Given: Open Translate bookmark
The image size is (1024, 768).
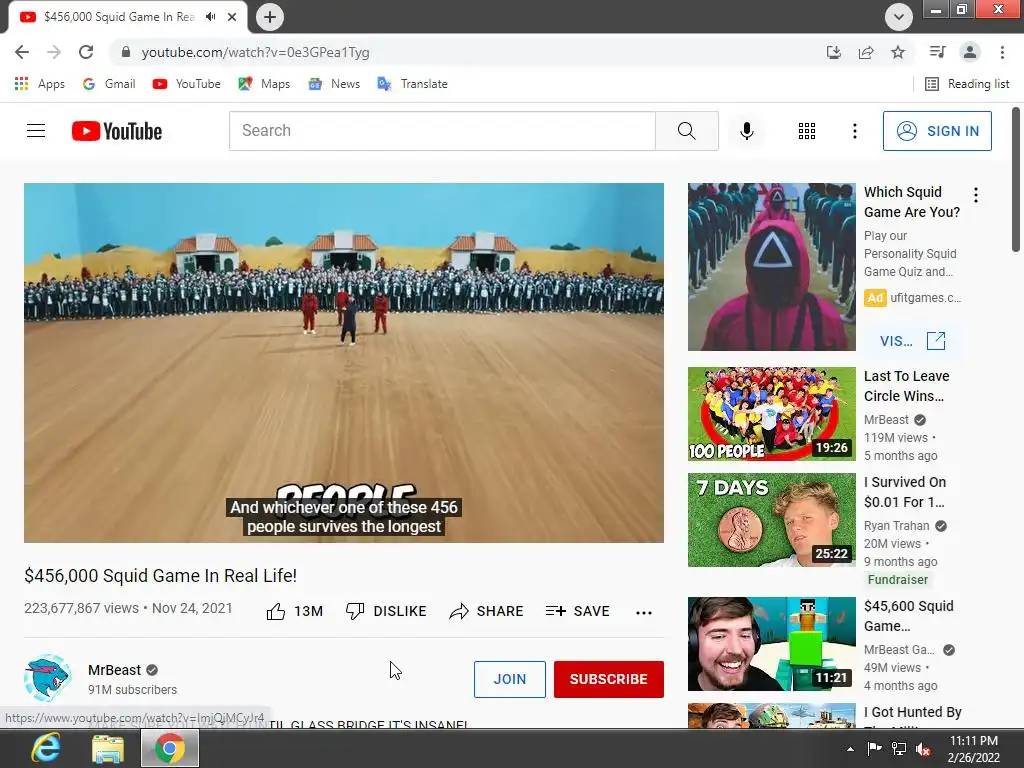Looking at the screenshot, I should tap(413, 84).
